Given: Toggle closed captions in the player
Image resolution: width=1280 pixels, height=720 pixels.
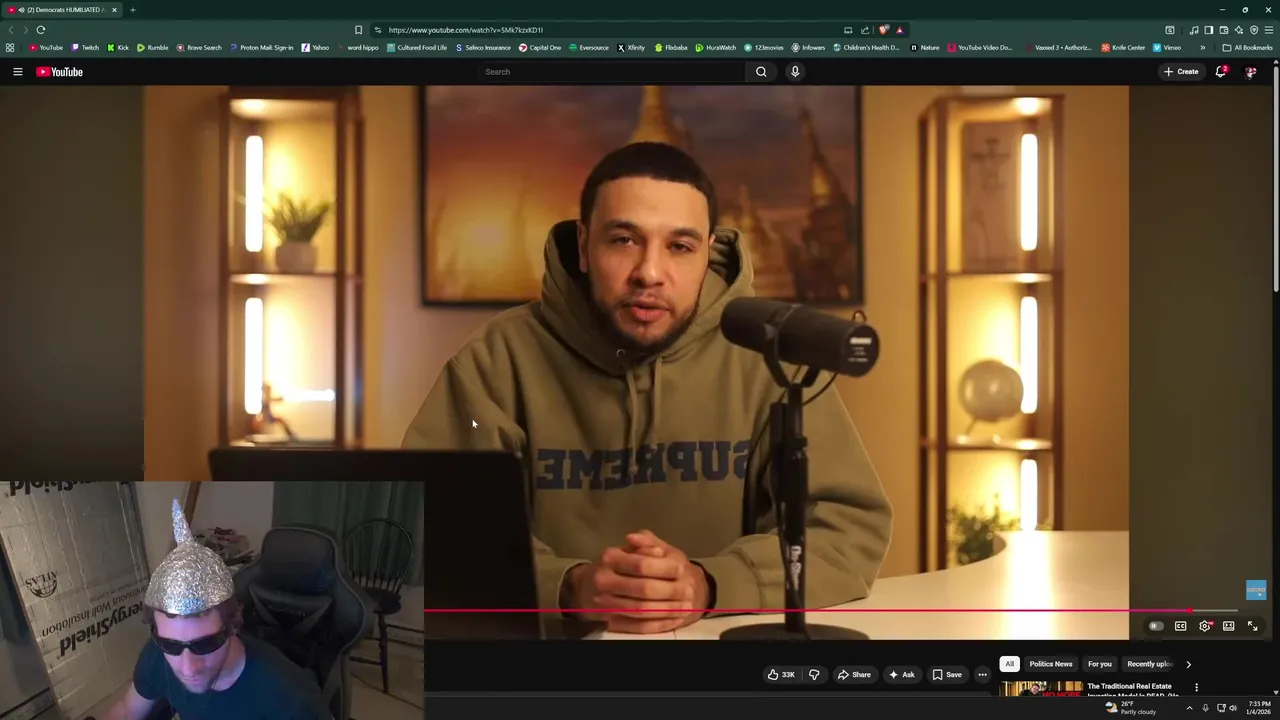Looking at the screenshot, I should click(x=1181, y=626).
